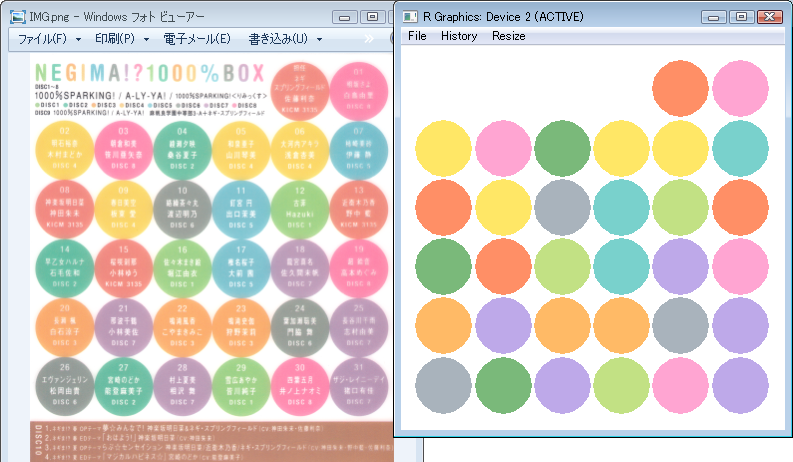Click the 電子メール(E) toolbar button

(197, 39)
